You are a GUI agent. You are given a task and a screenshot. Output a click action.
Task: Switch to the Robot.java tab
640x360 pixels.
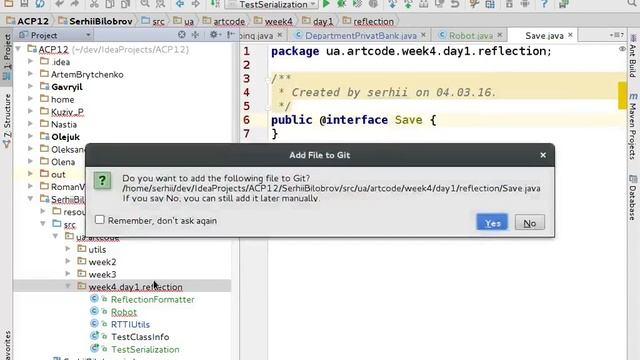click(471, 36)
